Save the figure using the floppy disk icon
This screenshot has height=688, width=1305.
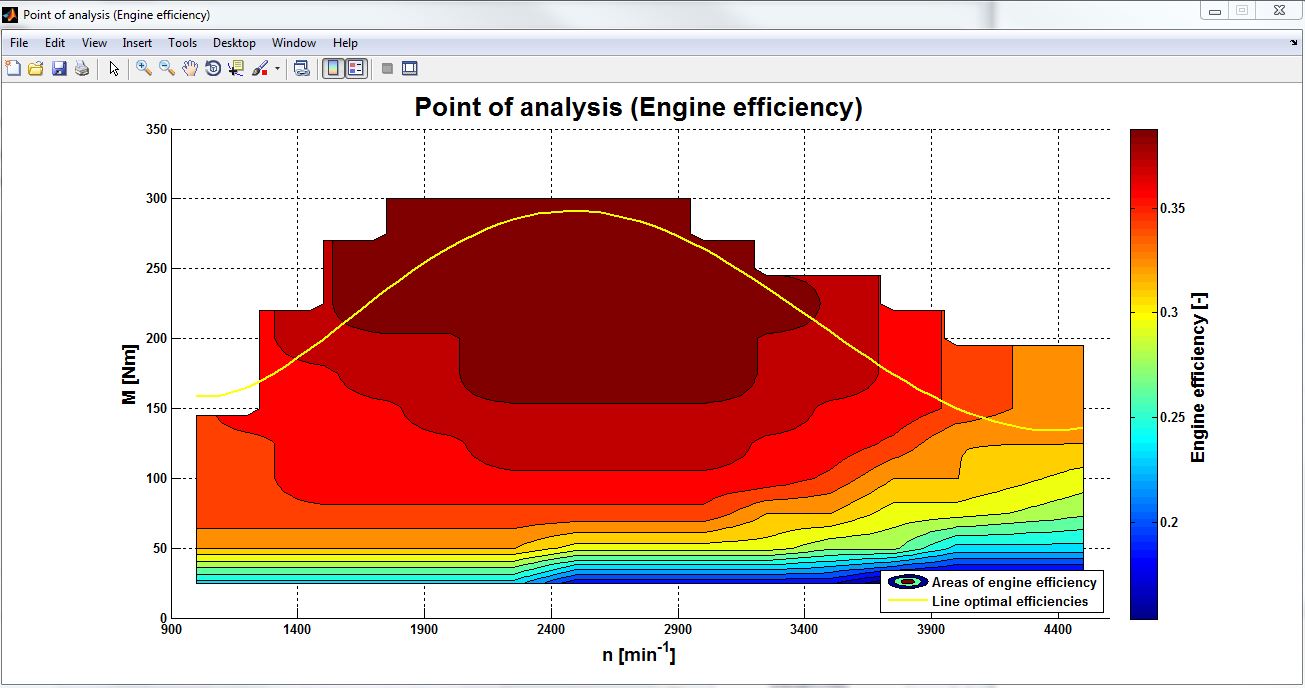click(59, 68)
